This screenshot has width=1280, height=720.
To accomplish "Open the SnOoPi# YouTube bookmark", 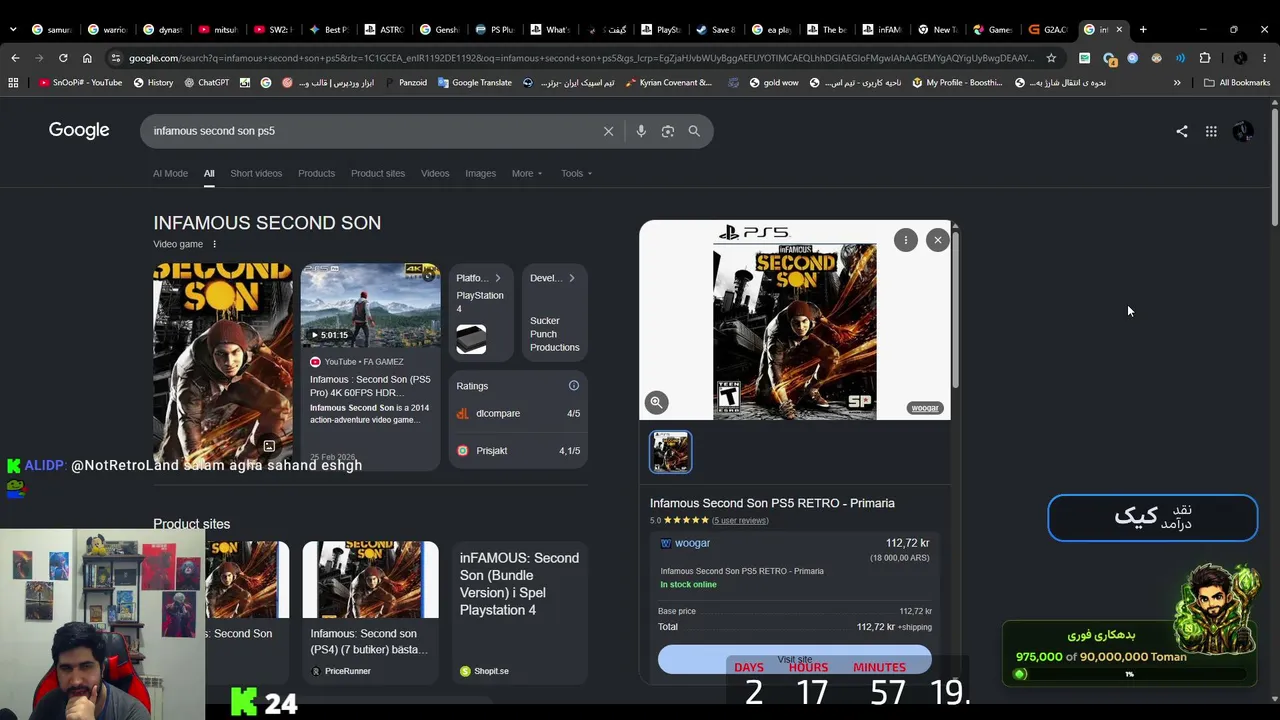I will click(81, 83).
